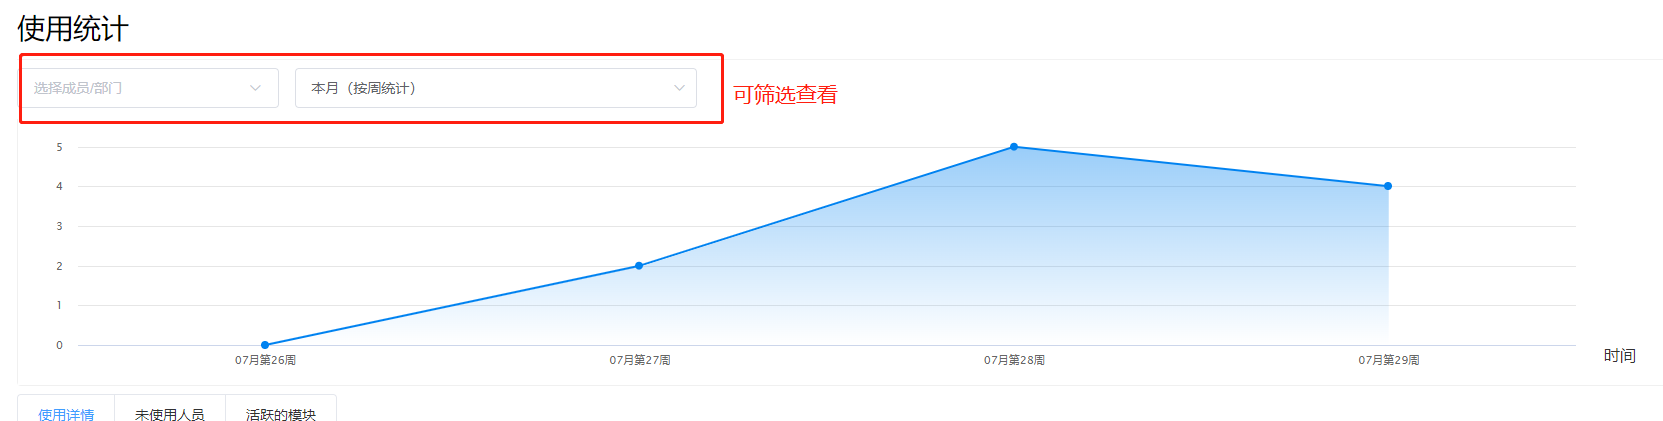Select the chart data point for 07月第27周

(639, 266)
